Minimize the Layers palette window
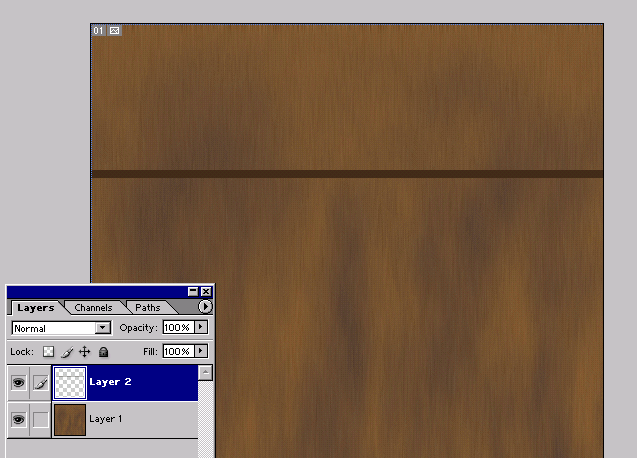This screenshot has width=637, height=458. point(193,291)
